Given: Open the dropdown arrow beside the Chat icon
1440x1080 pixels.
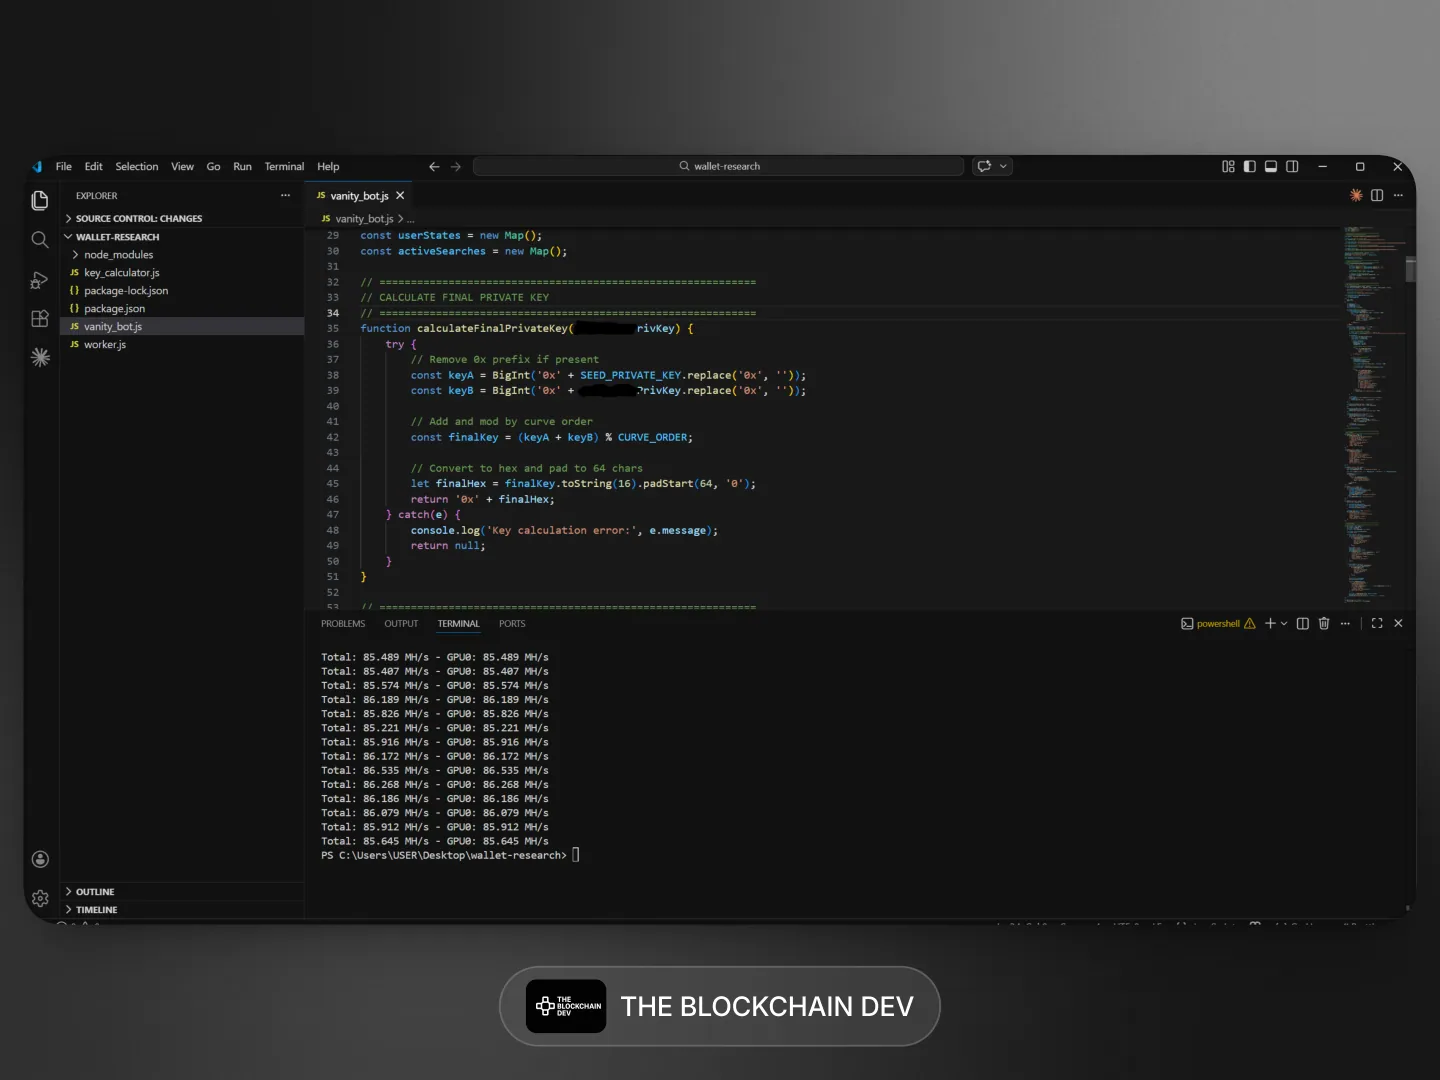Looking at the screenshot, I should click(x=1003, y=167).
